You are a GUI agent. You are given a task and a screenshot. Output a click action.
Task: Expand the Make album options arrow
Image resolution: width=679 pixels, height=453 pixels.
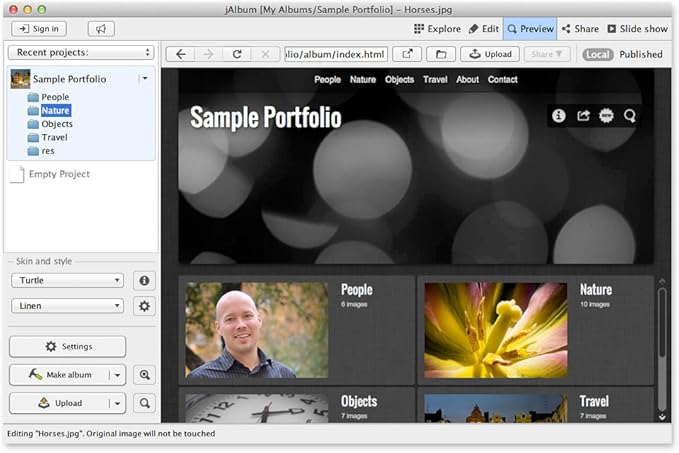click(118, 375)
